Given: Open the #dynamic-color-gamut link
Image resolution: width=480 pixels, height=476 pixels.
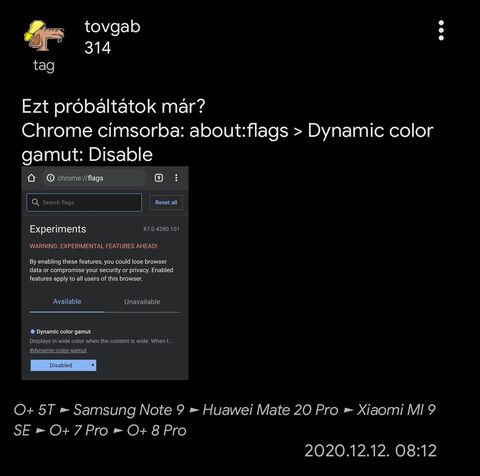Looking at the screenshot, I should [x=58, y=350].
